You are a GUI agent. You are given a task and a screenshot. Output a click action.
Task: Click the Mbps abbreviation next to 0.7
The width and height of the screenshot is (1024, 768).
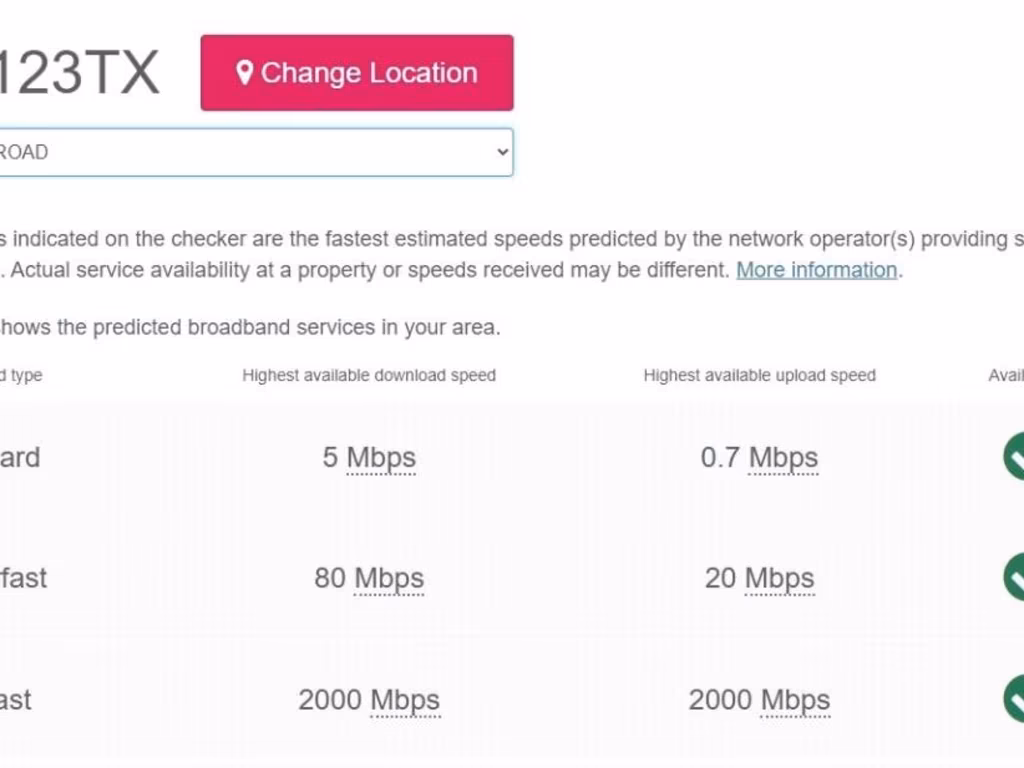784,458
